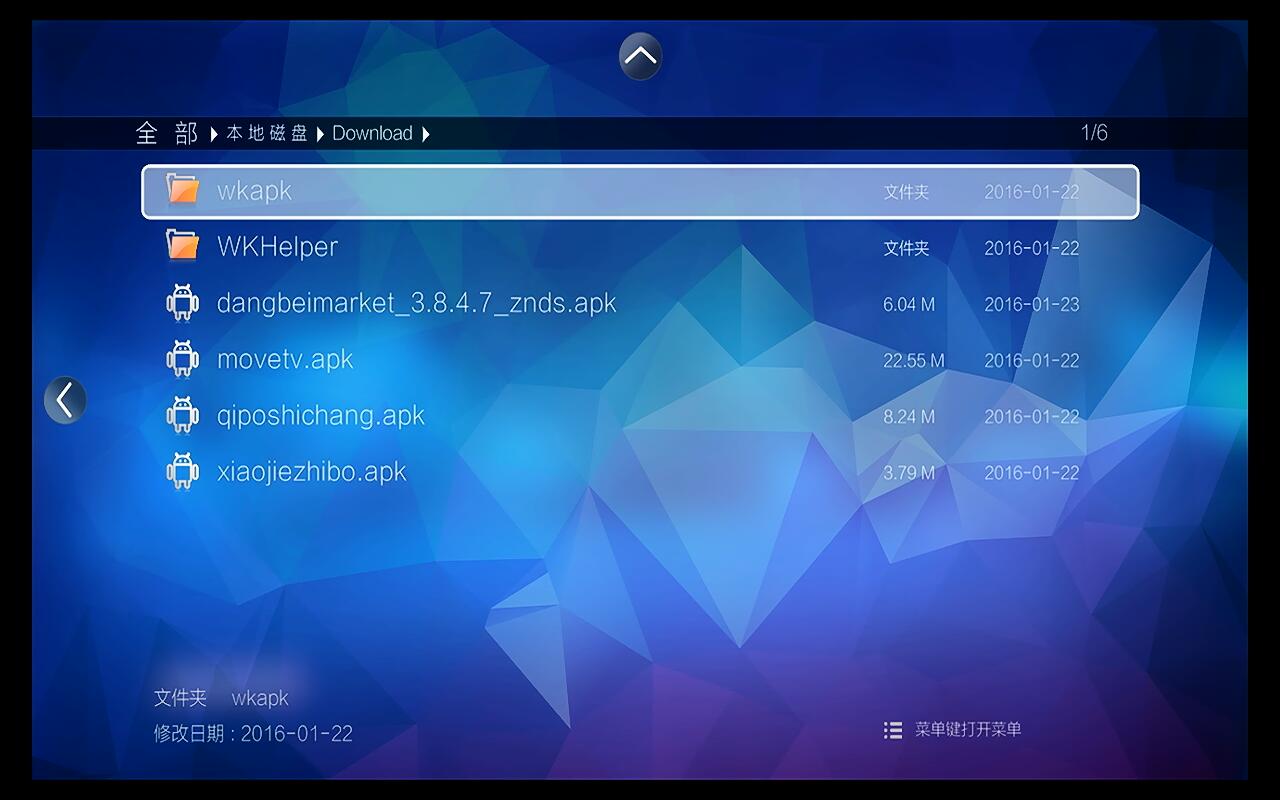Select the Android icon for dangbeimarket_3.8.4.7_znds.apk
1280x800 pixels.
tap(182, 303)
